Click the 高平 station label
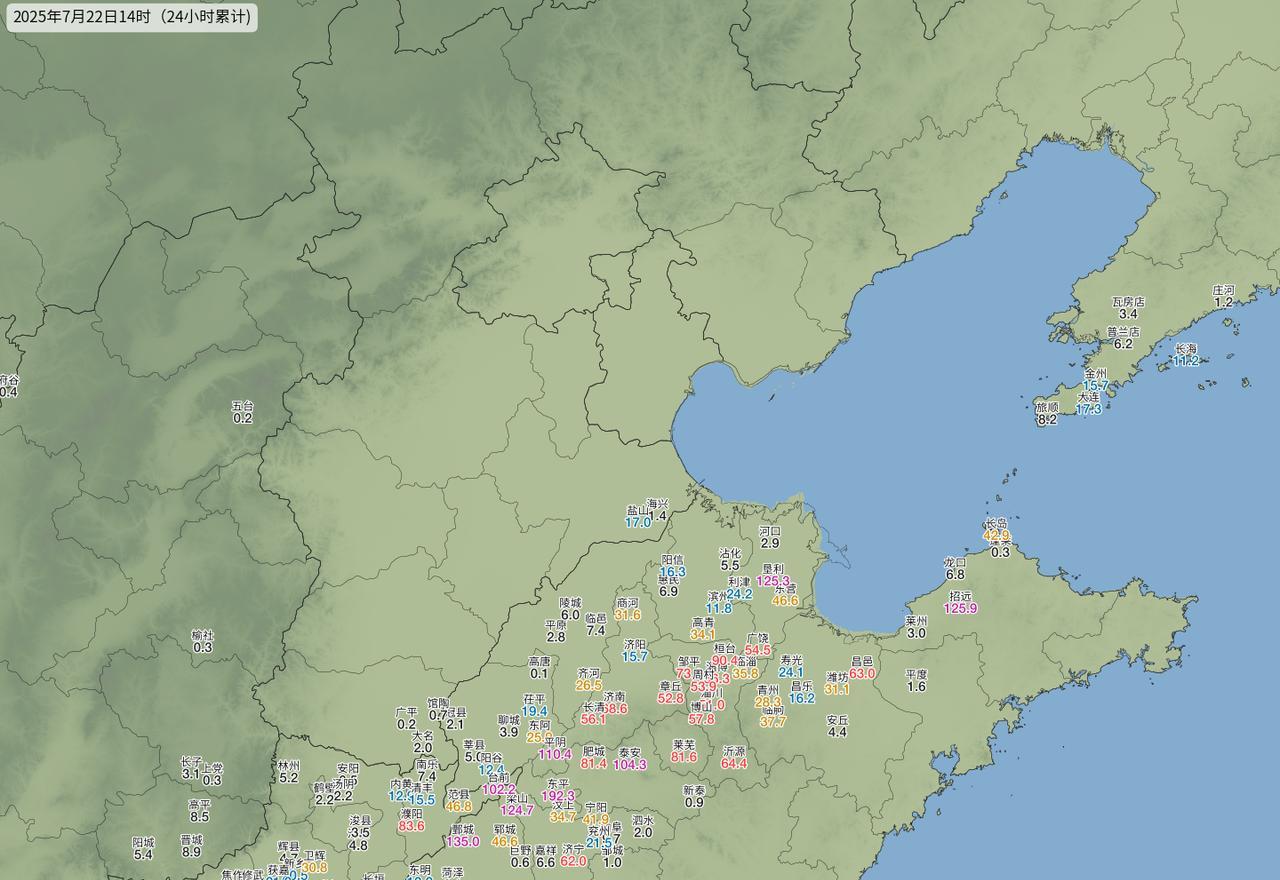The height and width of the screenshot is (880, 1280). [x=199, y=804]
